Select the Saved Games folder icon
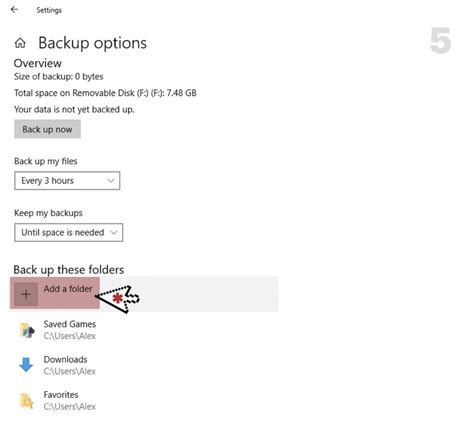Viewport: 474px width, 426px height. [27, 330]
